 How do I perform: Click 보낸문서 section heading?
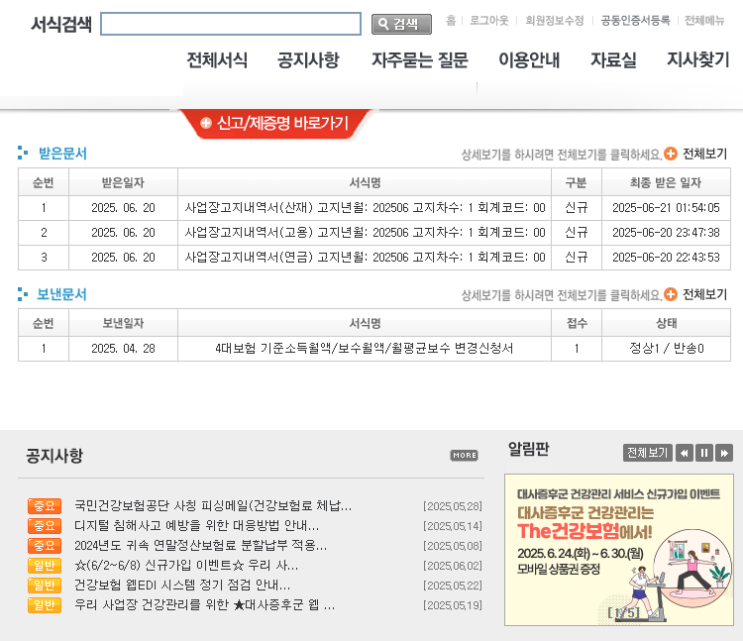click(x=62, y=294)
